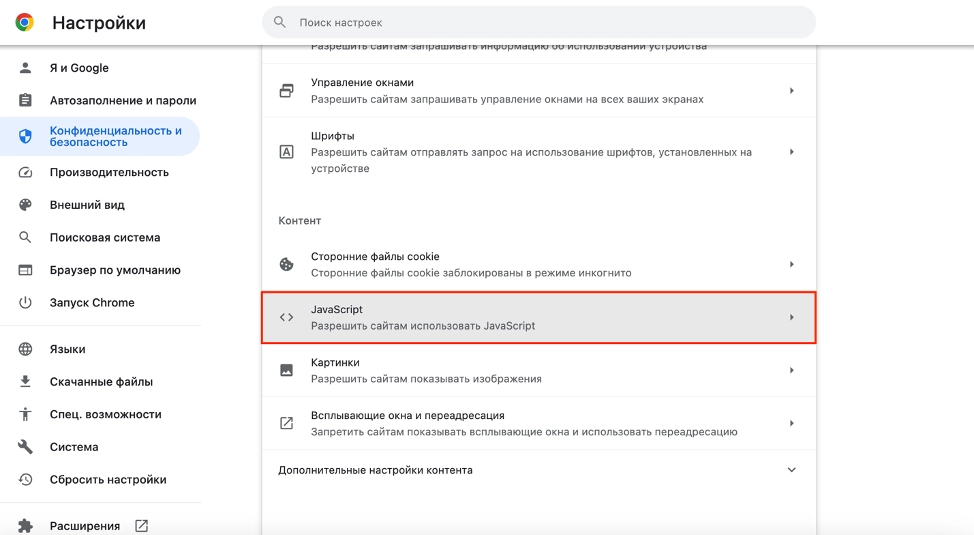Click the JavaScript code brackets icon
The height and width of the screenshot is (535, 974).
click(287, 317)
